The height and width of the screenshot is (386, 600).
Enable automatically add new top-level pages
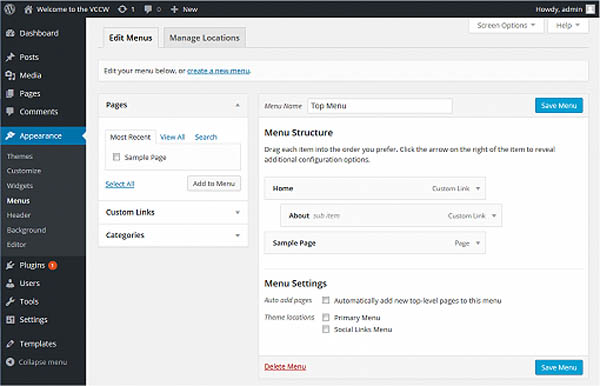[326, 300]
